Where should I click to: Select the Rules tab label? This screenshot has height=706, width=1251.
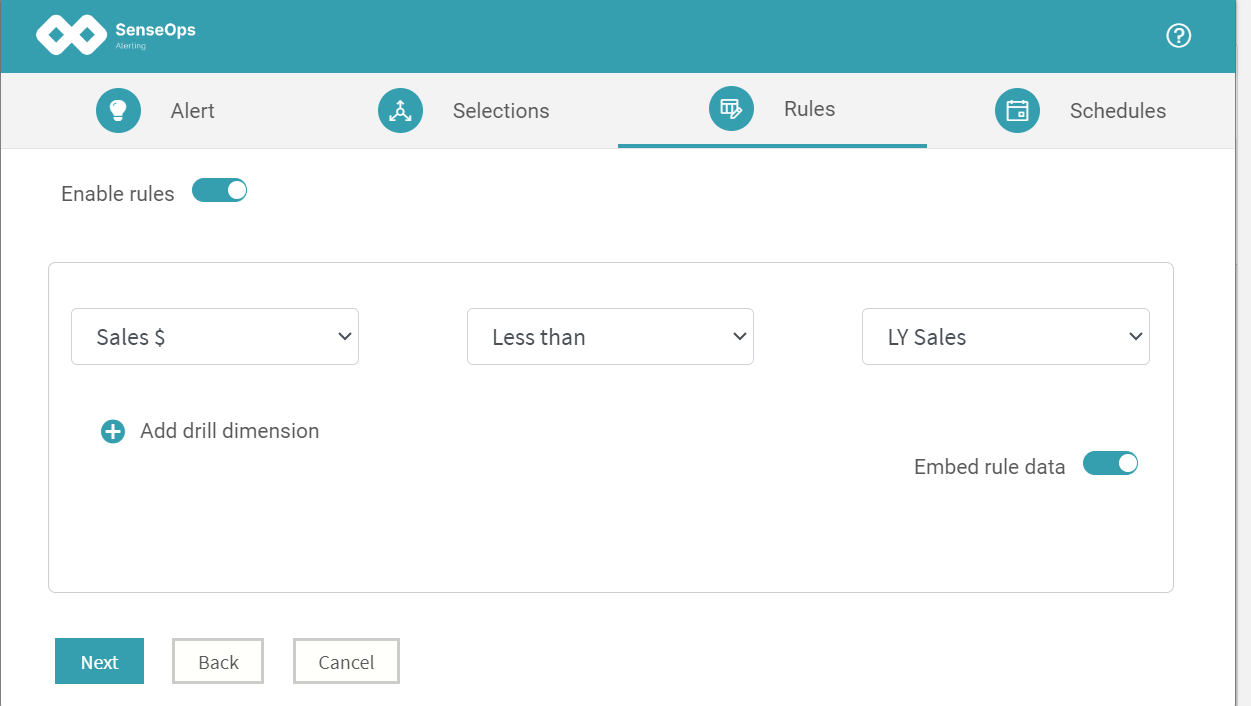tap(809, 109)
